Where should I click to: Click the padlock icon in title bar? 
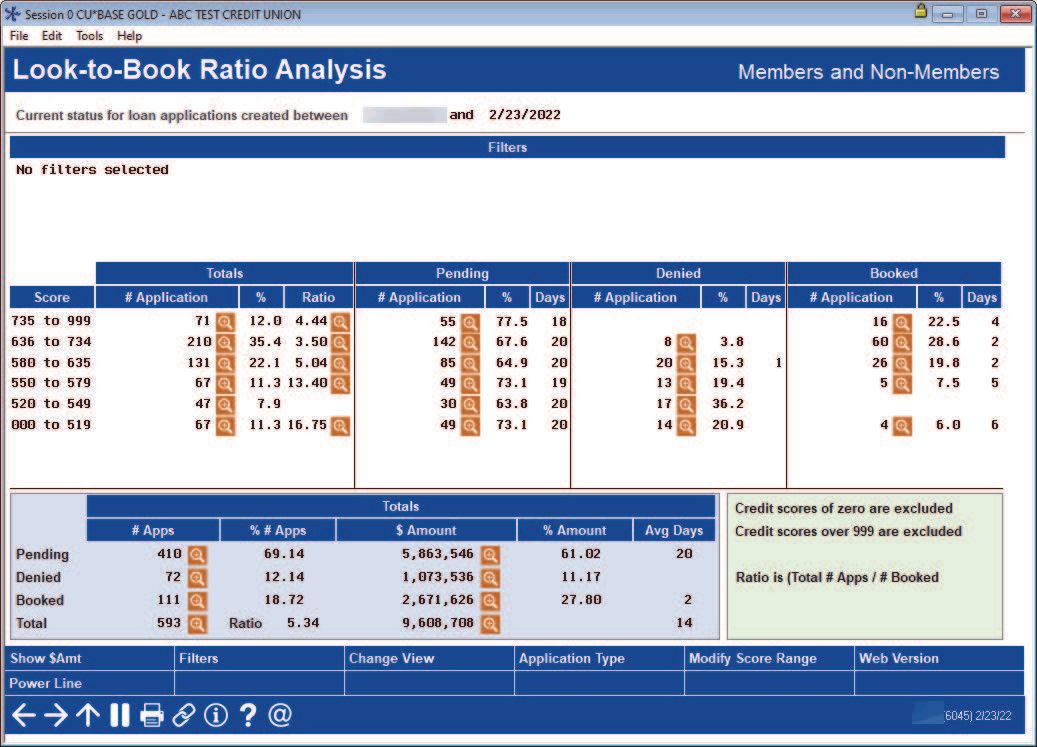tap(920, 11)
